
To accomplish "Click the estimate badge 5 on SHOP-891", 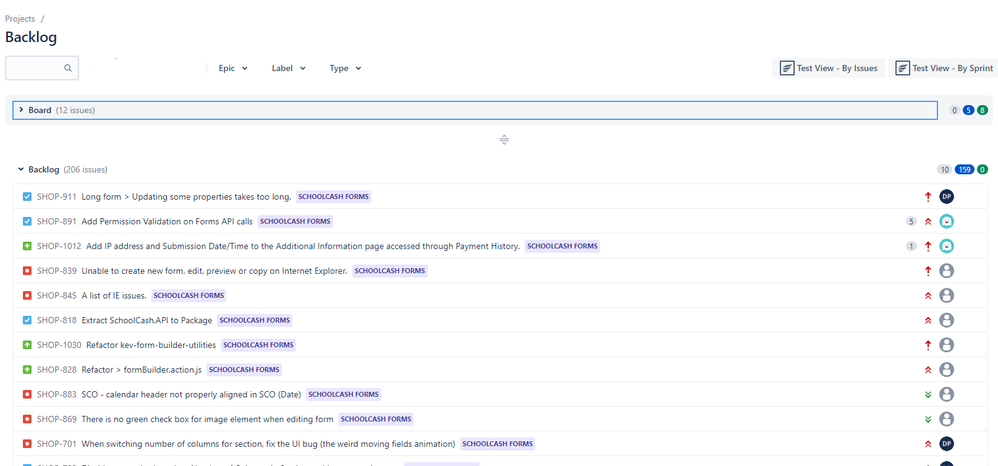I will (911, 222).
